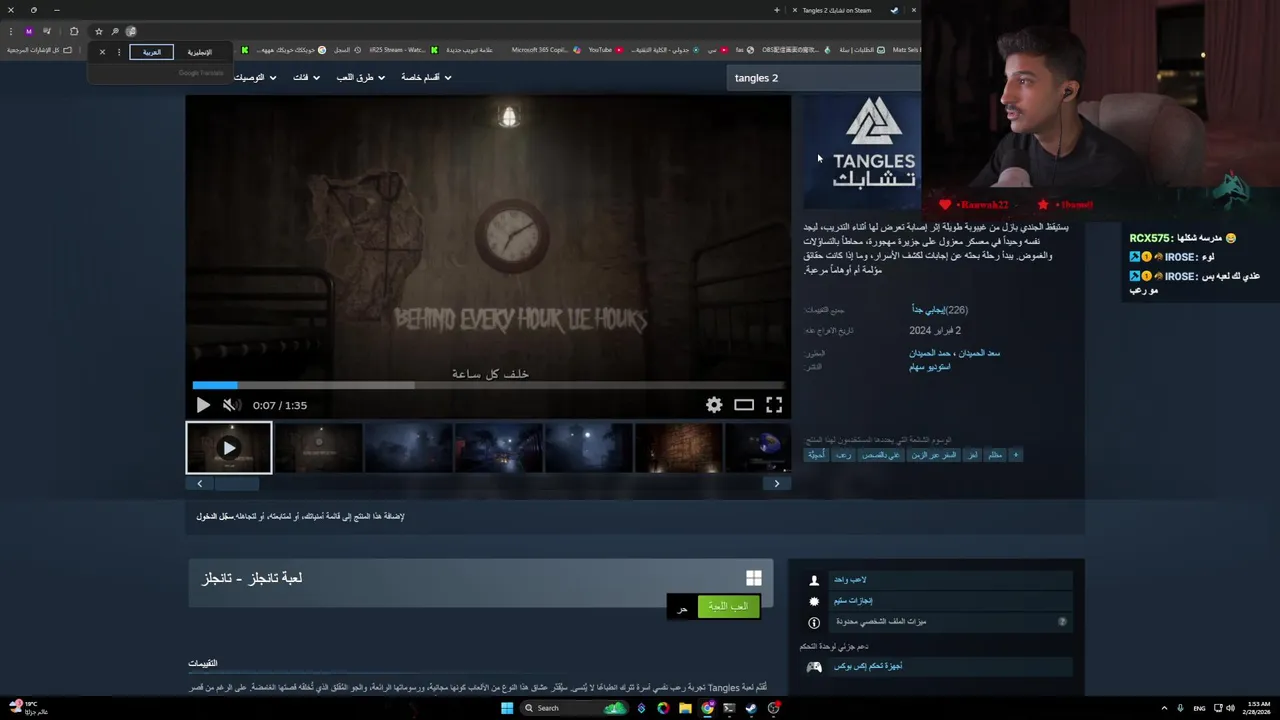Image resolution: width=1280 pixels, height=720 pixels.
Task: Seek along the trailer progress bar
Action: click(488, 385)
